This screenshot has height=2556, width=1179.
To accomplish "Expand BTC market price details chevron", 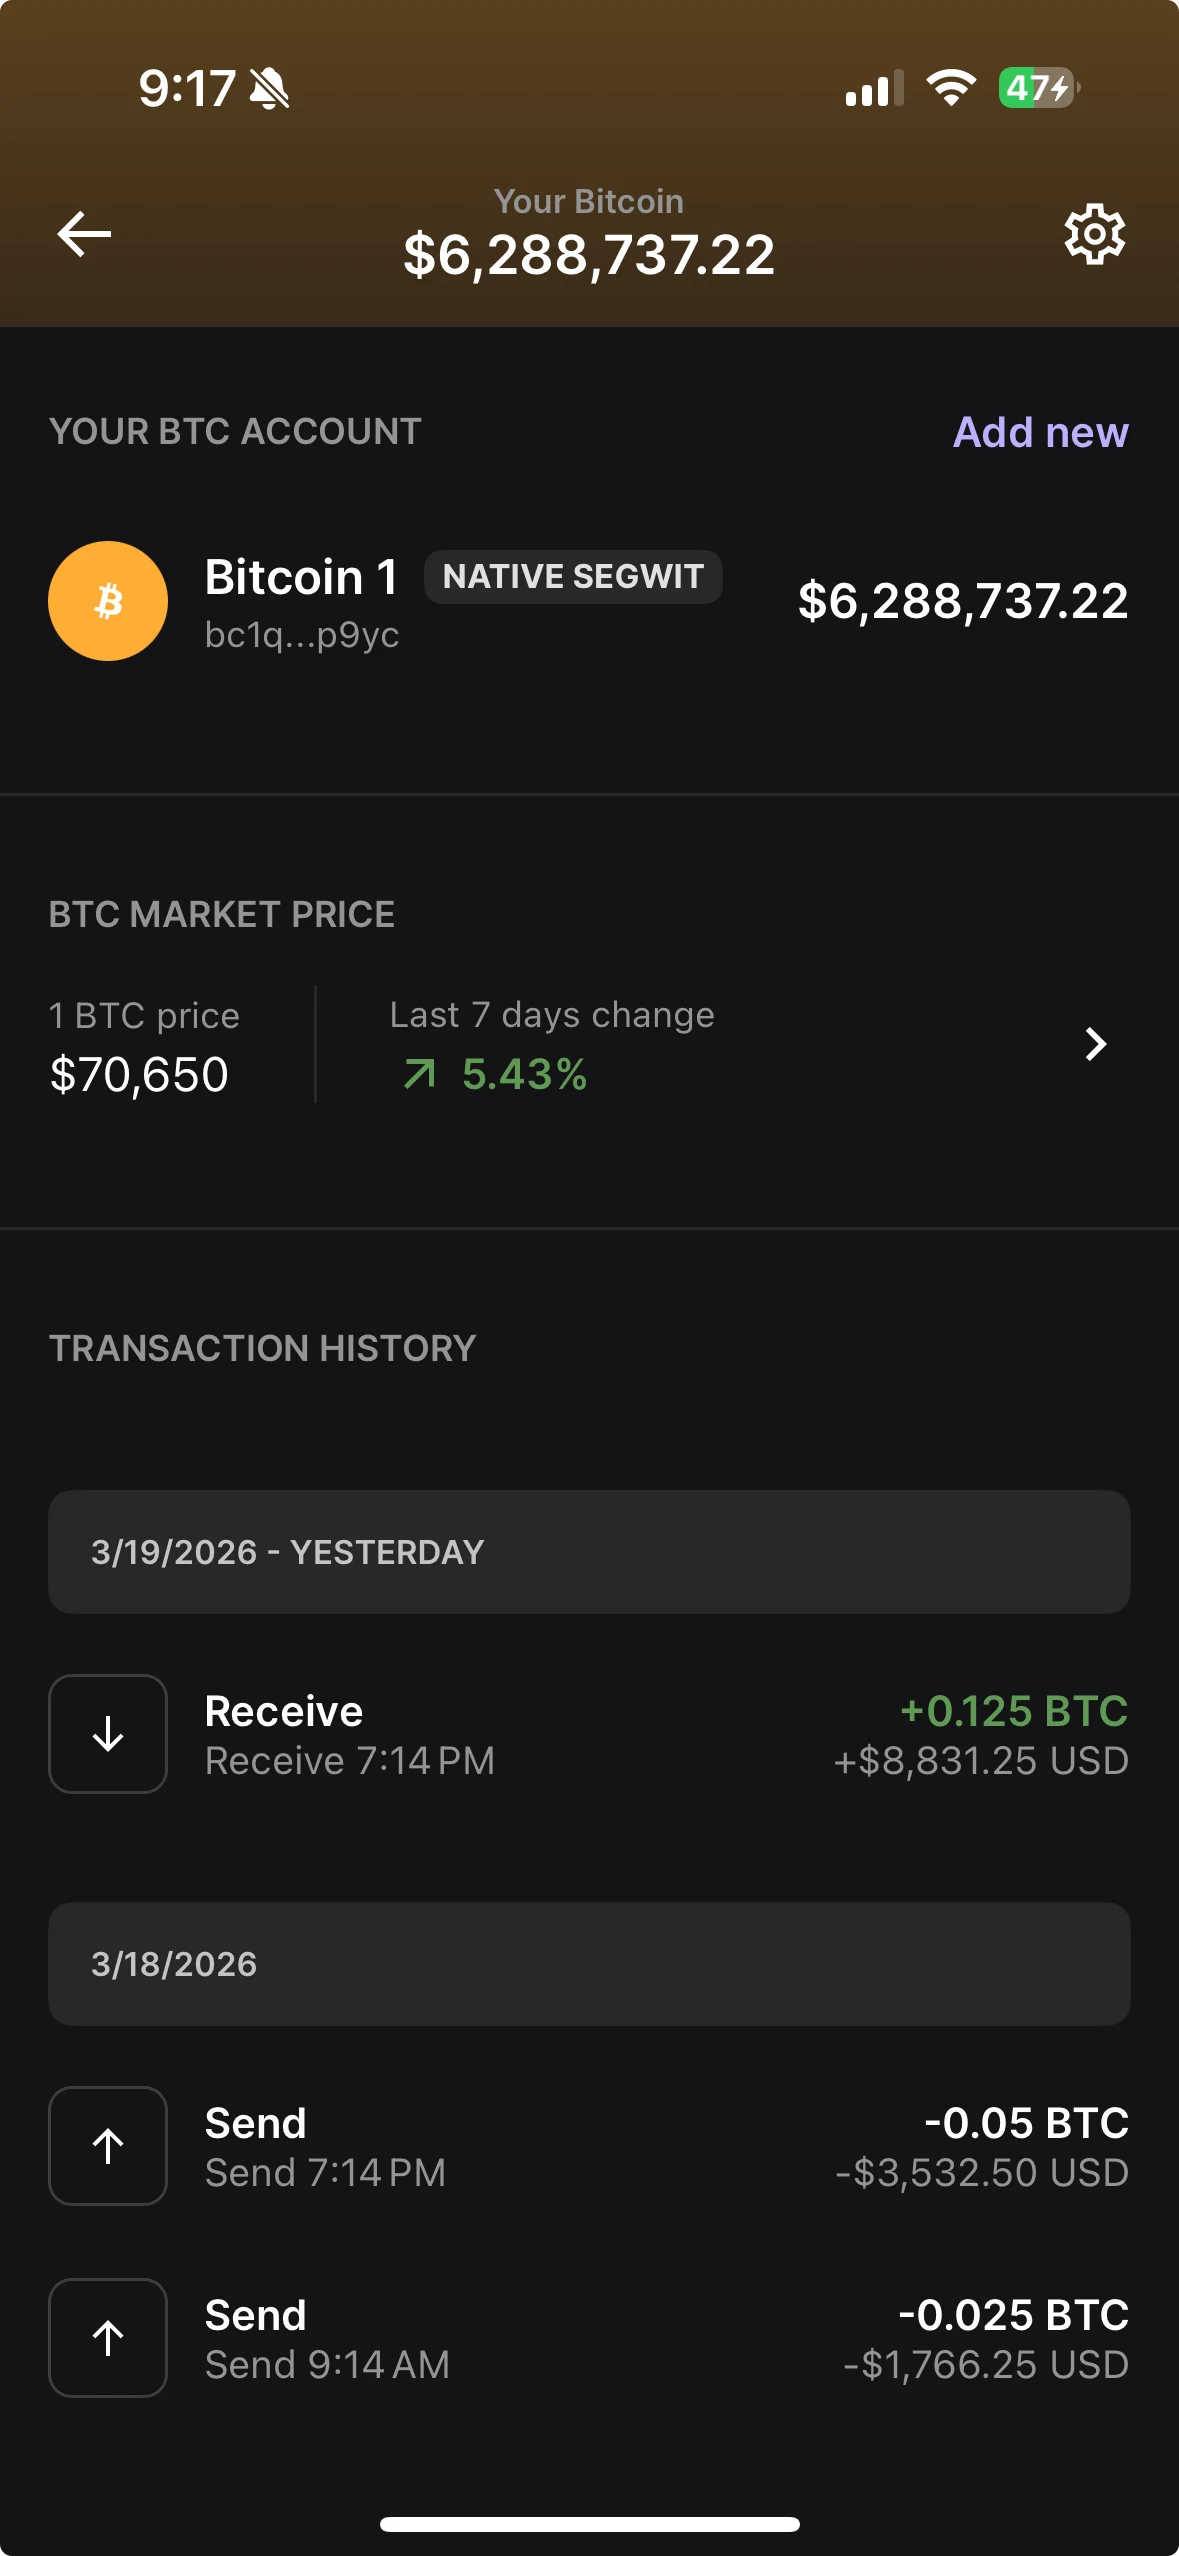I will pos(1096,1044).
